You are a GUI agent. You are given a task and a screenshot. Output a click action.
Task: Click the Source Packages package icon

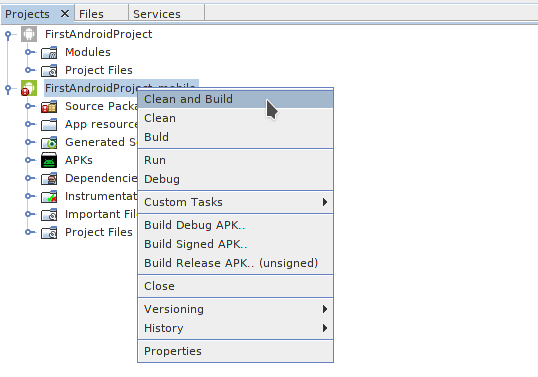49,107
